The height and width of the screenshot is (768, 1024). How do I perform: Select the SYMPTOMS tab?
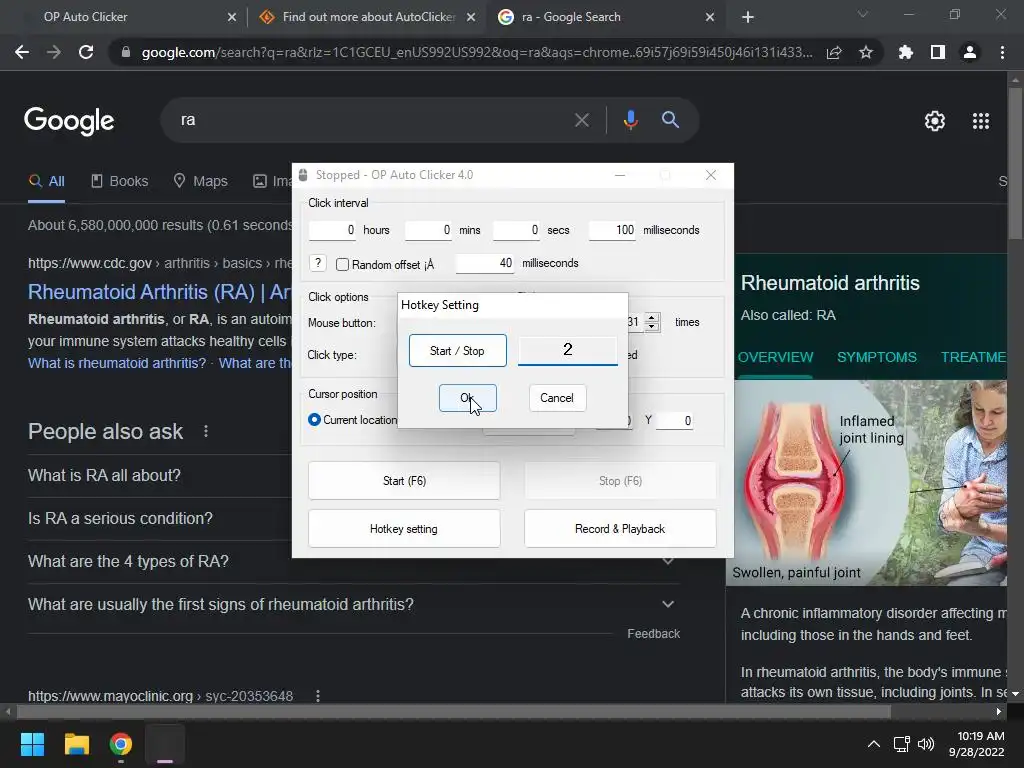coord(876,357)
